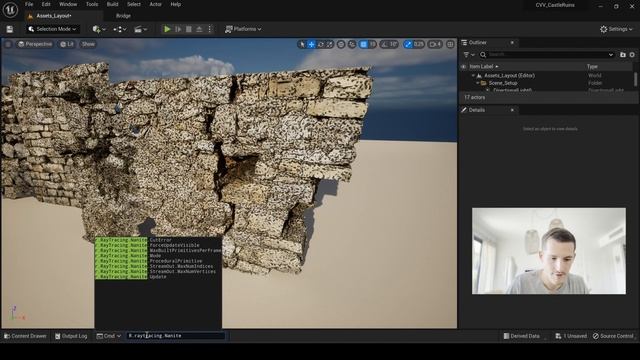Toggle rotation snap angle icon

coord(384,44)
